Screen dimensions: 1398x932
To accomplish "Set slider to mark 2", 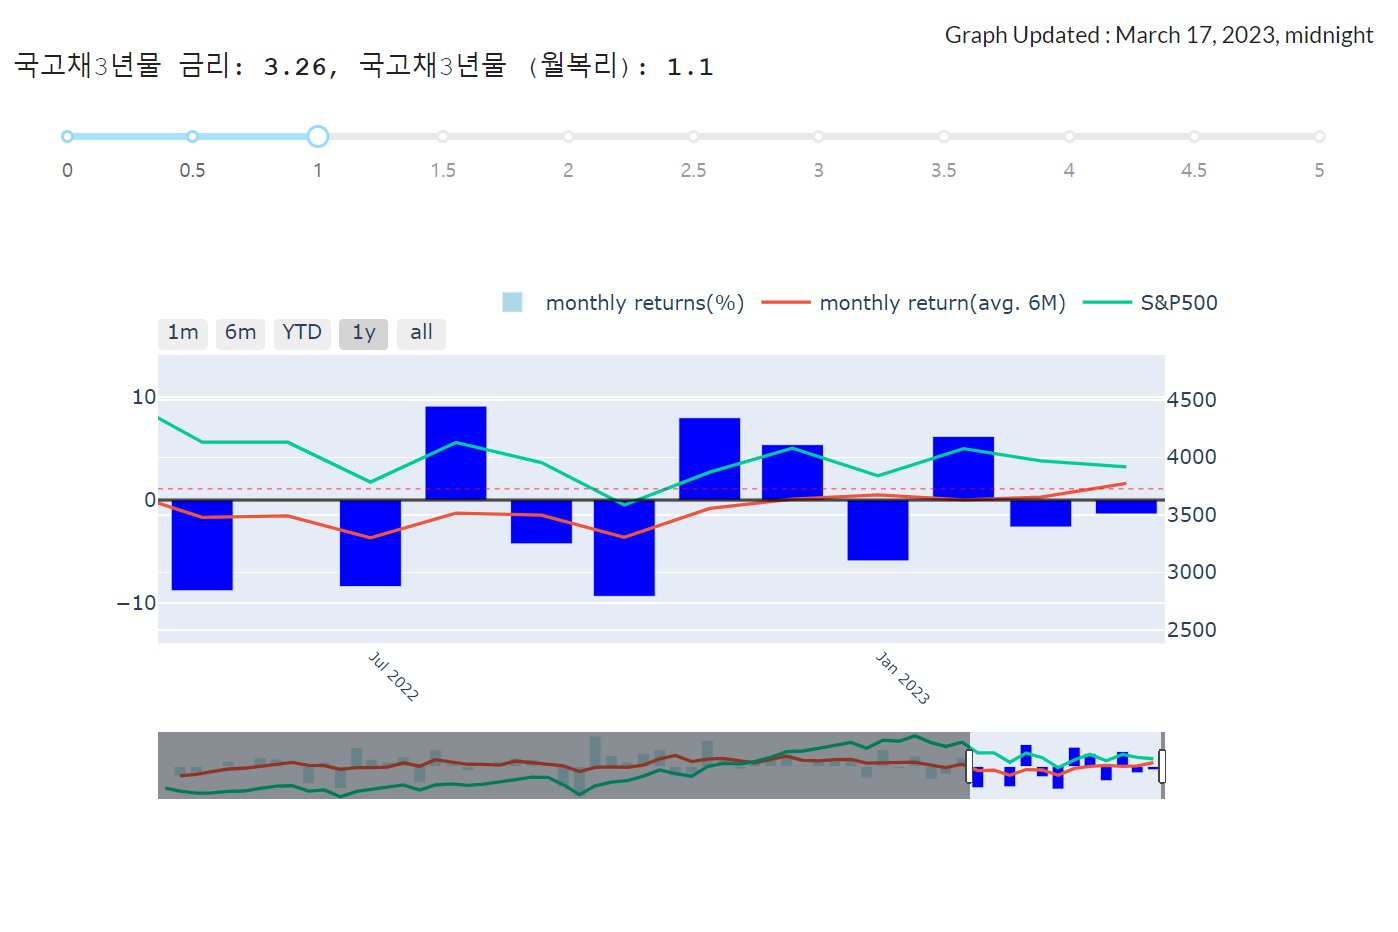I will tap(568, 136).
